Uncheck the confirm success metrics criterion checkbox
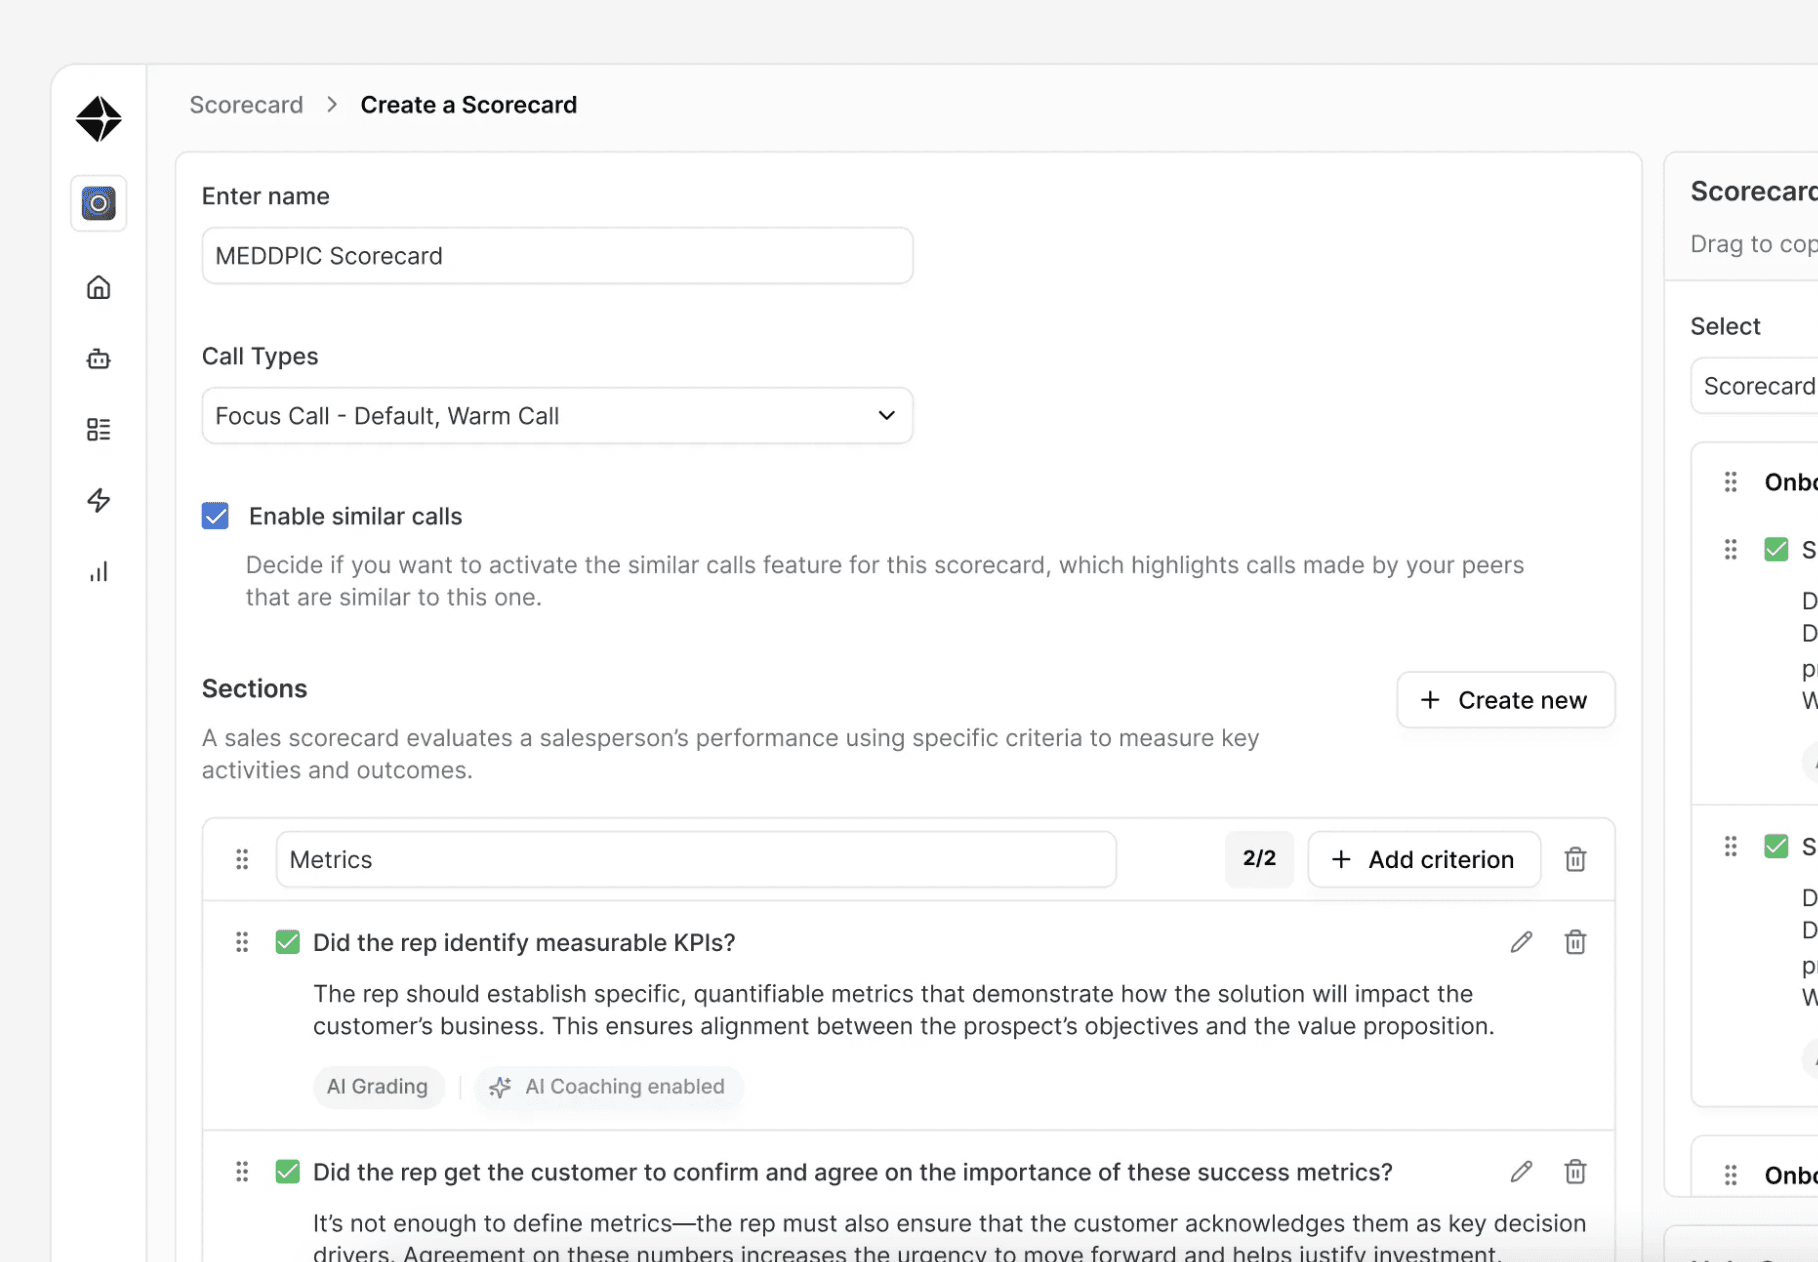1818x1262 pixels. pos(287,1171)
